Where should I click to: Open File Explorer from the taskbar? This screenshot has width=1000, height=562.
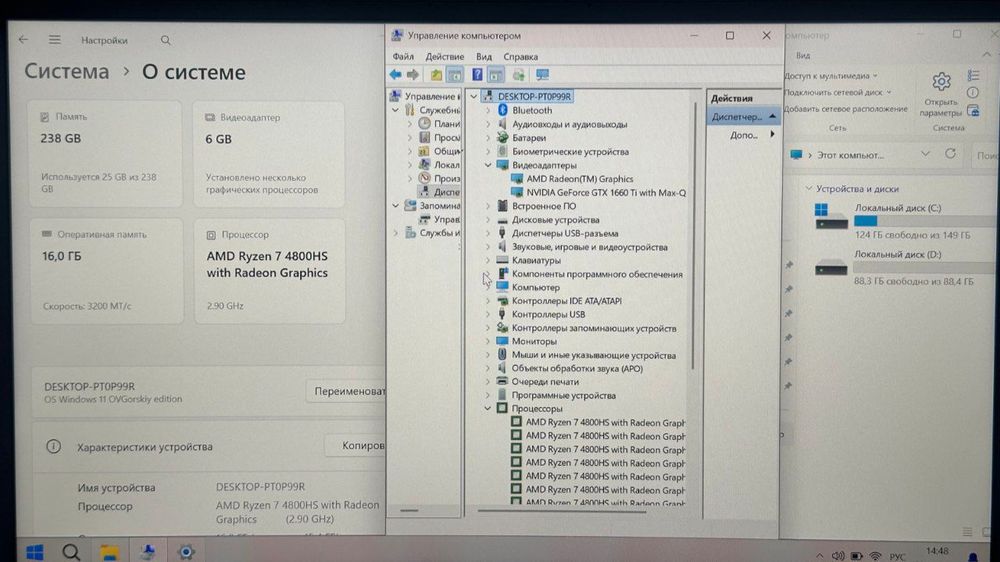pos(109,552)
